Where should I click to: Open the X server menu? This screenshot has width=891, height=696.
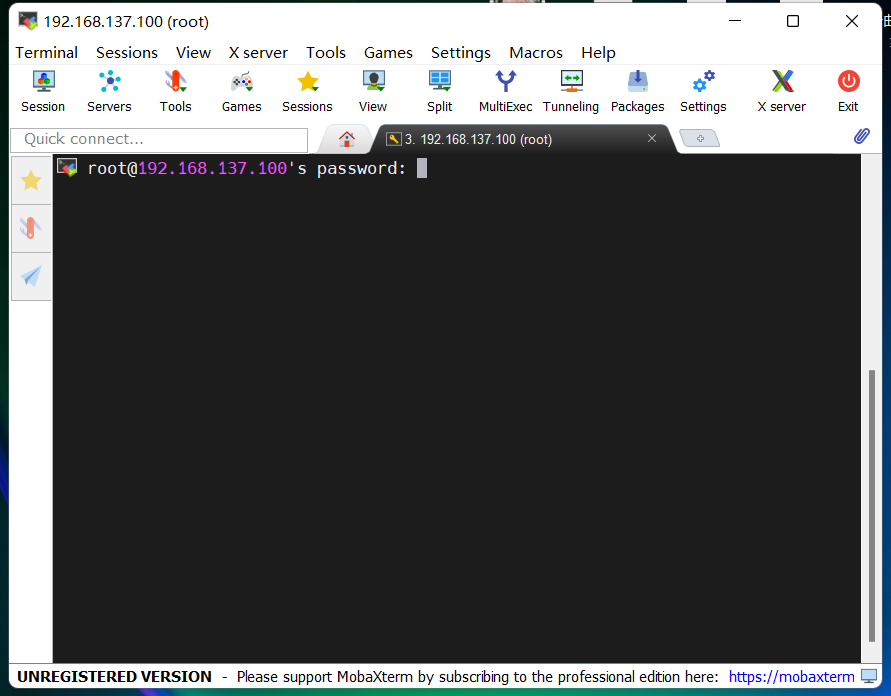(x=258, y=53)
